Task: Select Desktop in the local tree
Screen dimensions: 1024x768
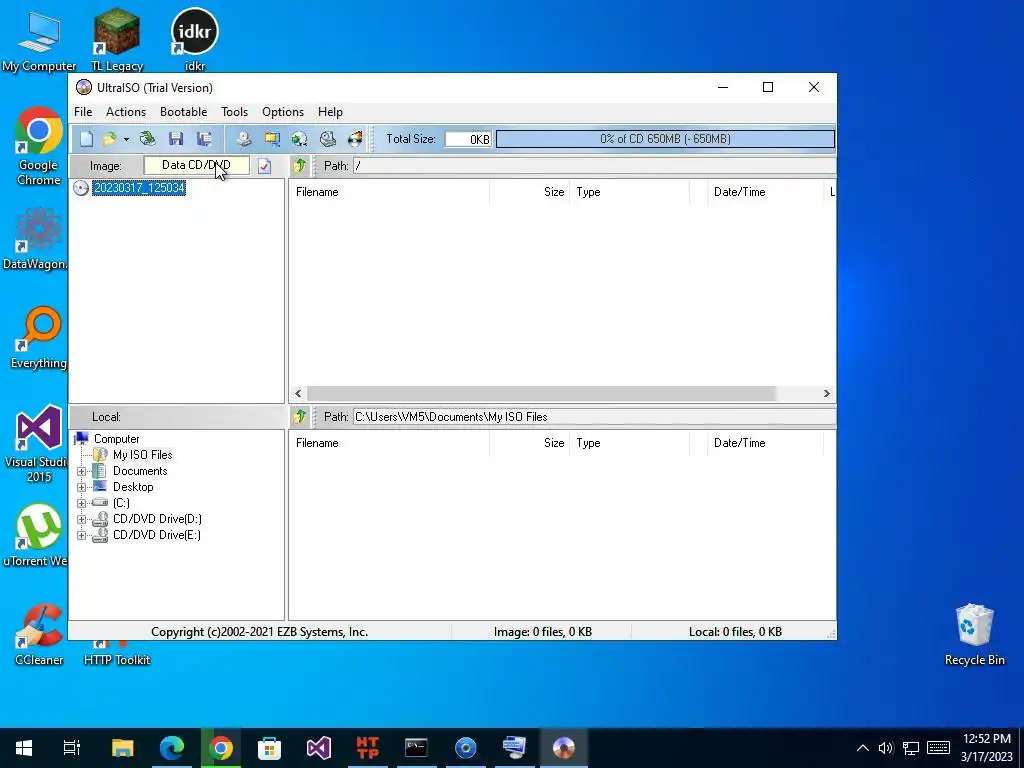Action: [133, 487]
